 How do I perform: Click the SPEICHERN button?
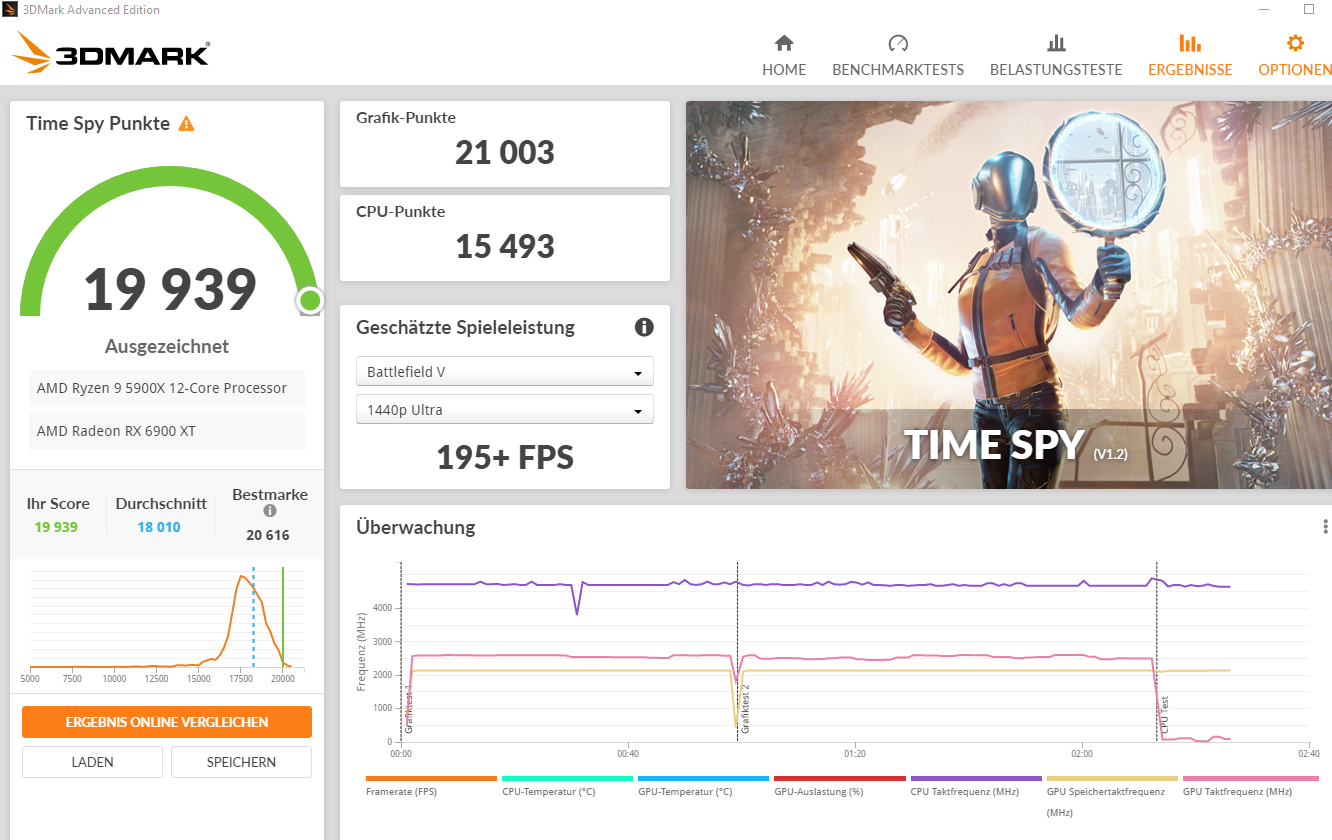[x=241, y=762]
